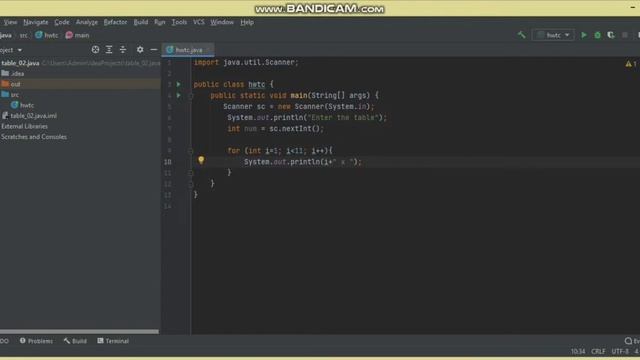Open the Problems tool window
This screenshot has height=360, width=640.
click(x=36, y=341)
